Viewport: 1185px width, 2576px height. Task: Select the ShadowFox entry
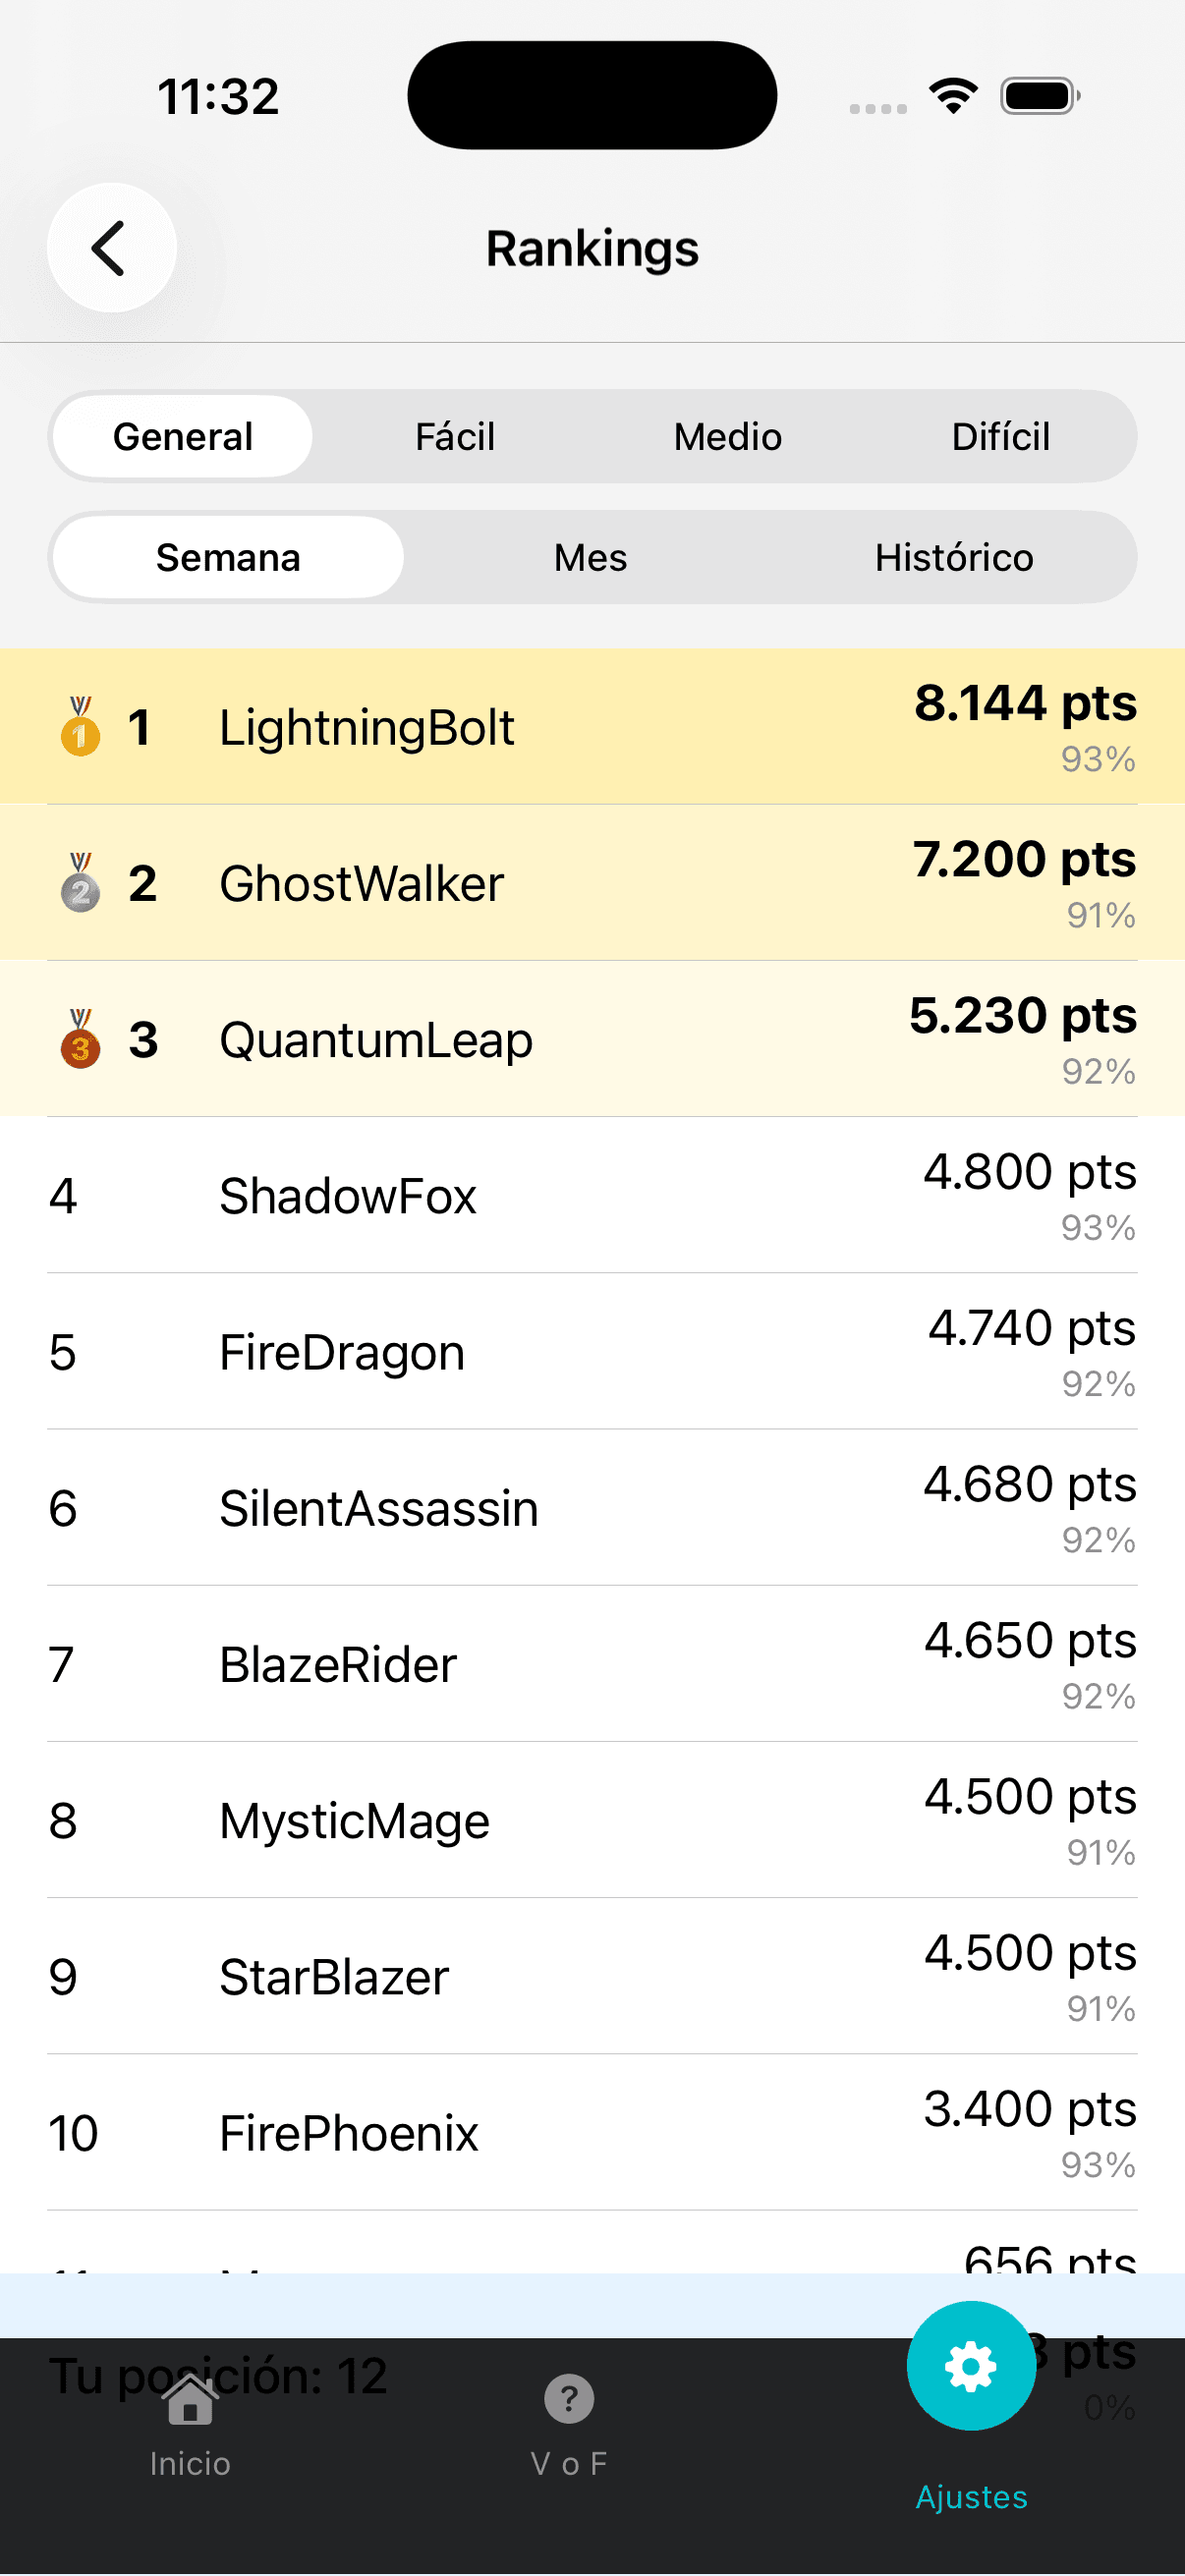pyautogui.click(x=592, y=1196)
